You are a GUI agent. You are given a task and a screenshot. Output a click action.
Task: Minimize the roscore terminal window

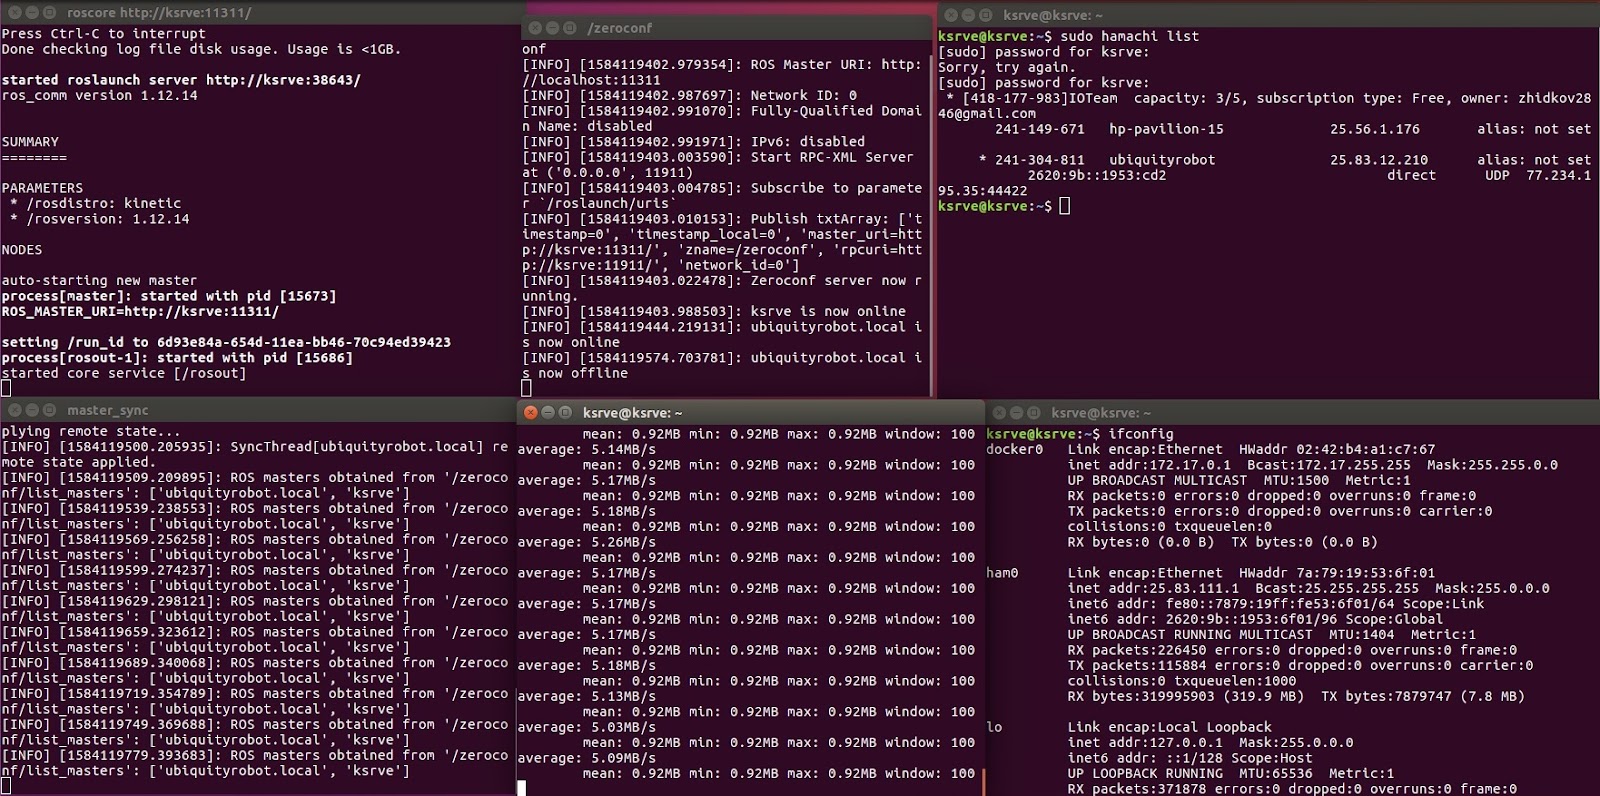tap(31, 13)
